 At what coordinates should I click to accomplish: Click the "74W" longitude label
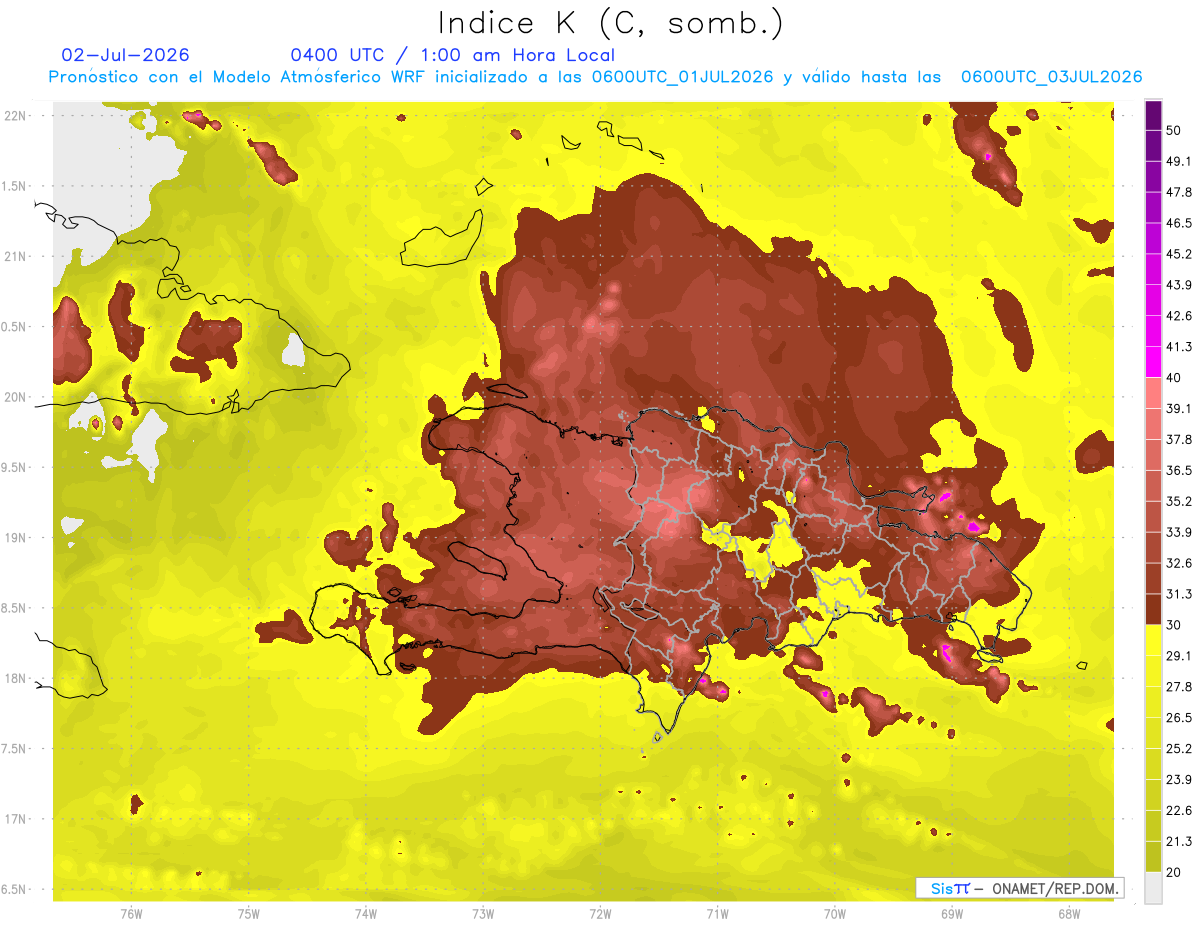click(365, 913)
